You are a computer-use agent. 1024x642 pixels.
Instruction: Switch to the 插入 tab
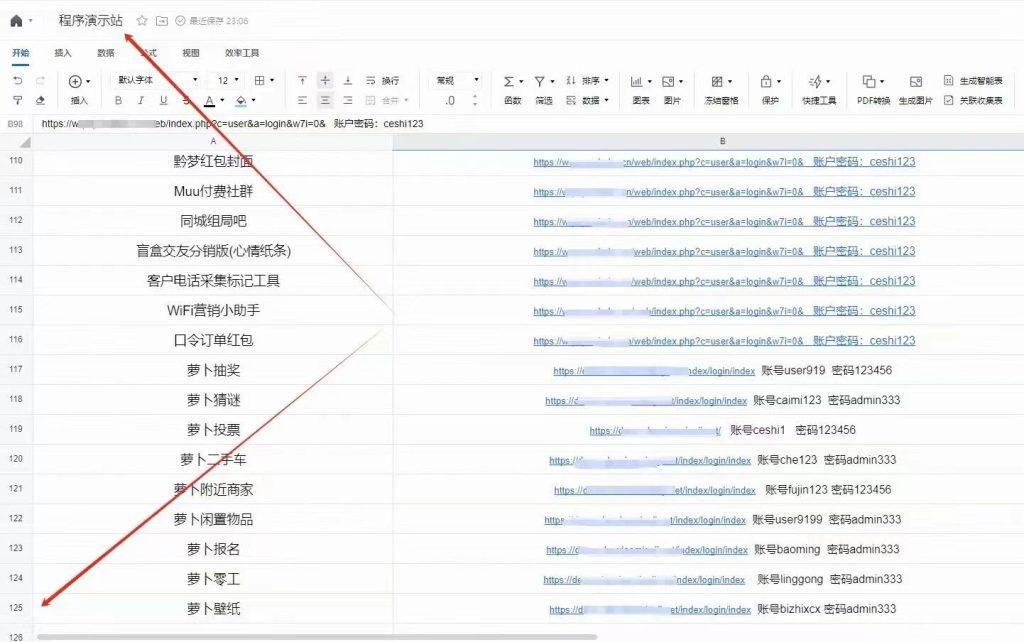63,53
